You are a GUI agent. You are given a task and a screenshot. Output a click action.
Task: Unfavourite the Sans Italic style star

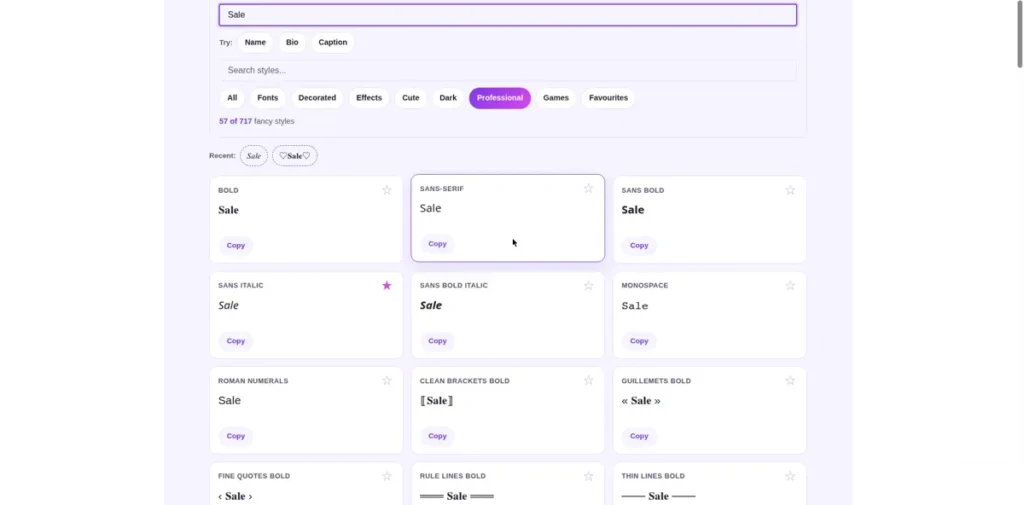pos(387,285)
